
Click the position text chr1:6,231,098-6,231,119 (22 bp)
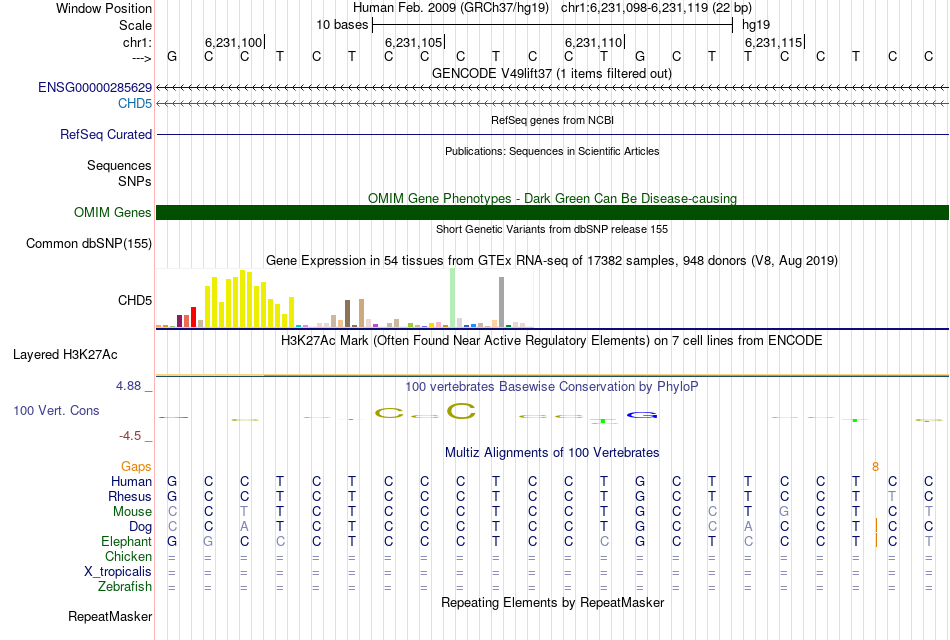(656, 8)
